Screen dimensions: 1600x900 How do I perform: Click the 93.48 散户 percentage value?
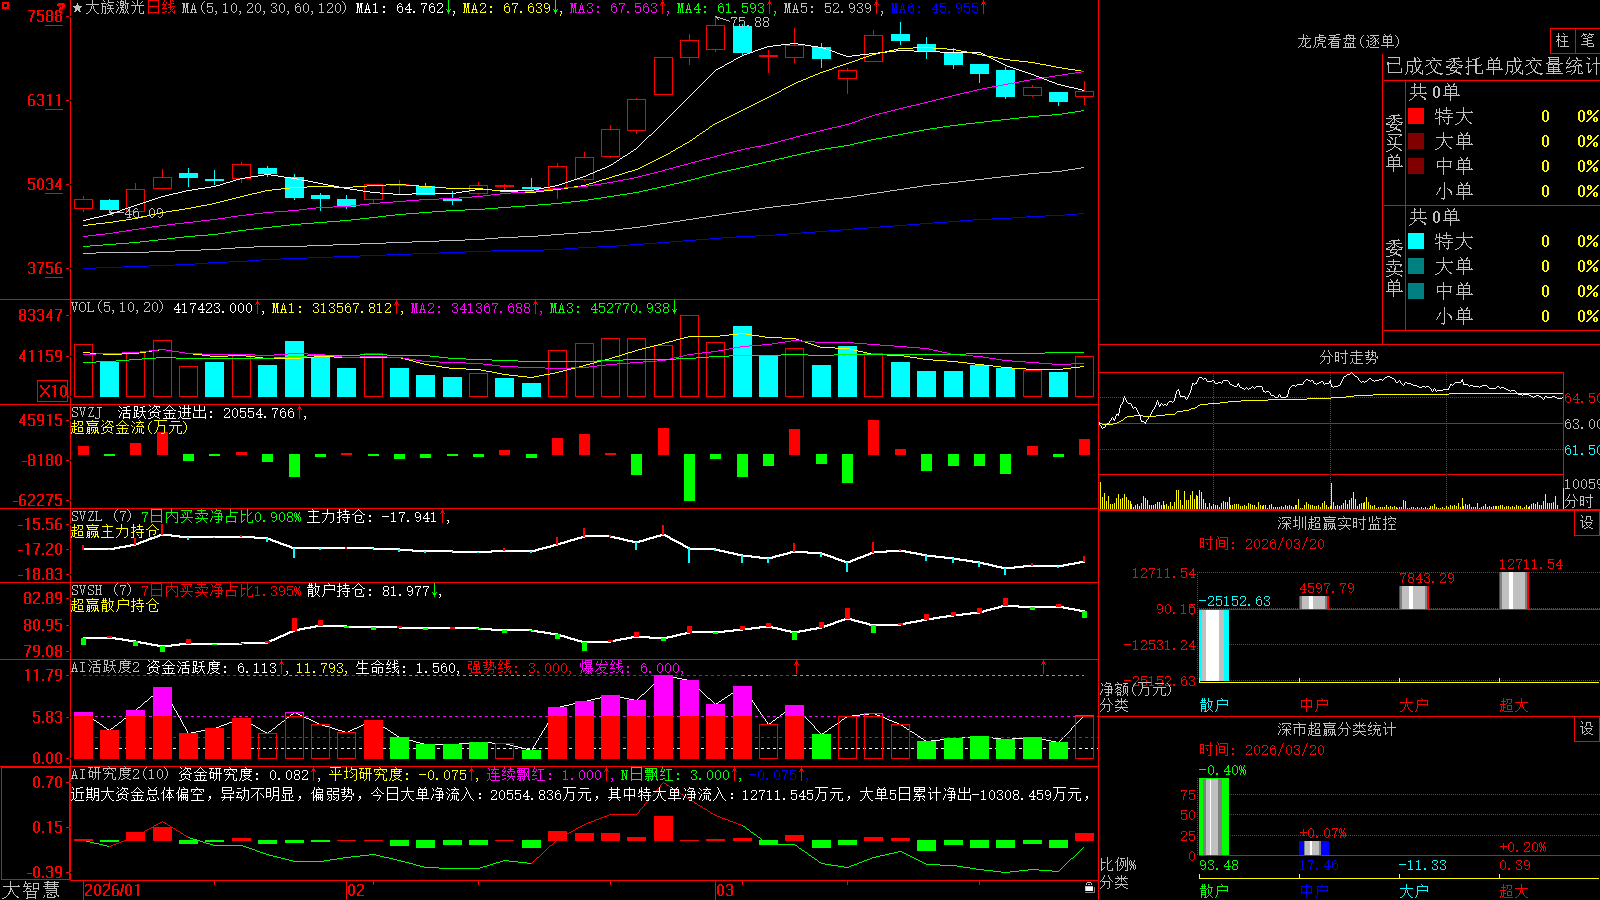[1218, 865]
